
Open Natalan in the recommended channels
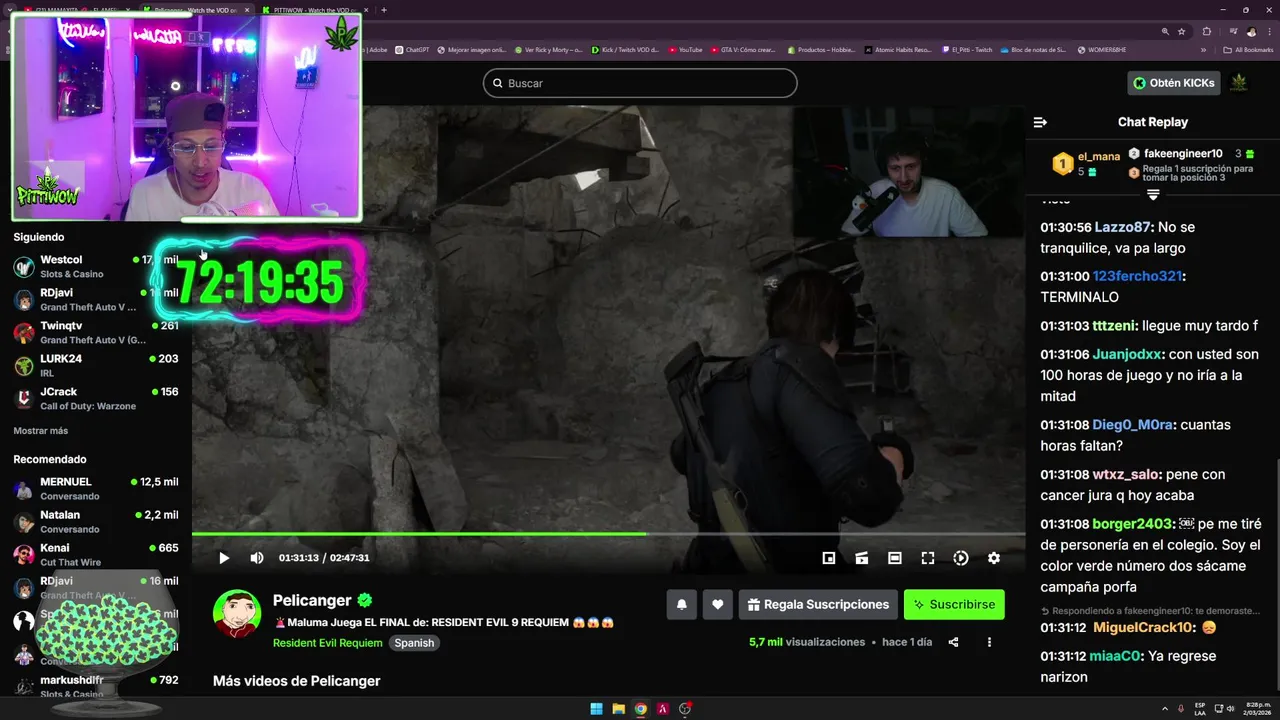point(96,521)
